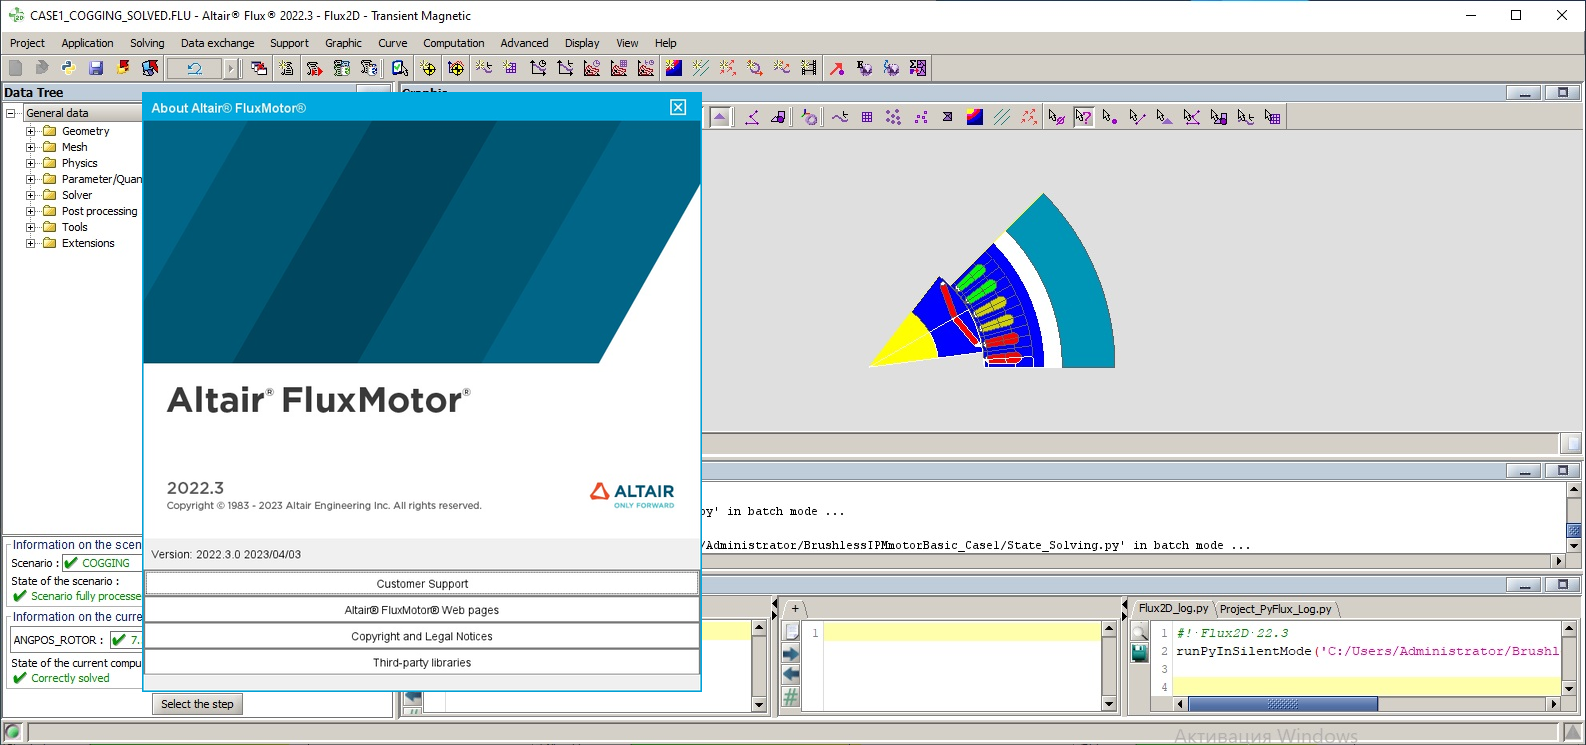This screenshot has width=1586, height=745.
Task: Switch to the Project_PyFlux_Log.py tab
Action: pos(1275,608)
